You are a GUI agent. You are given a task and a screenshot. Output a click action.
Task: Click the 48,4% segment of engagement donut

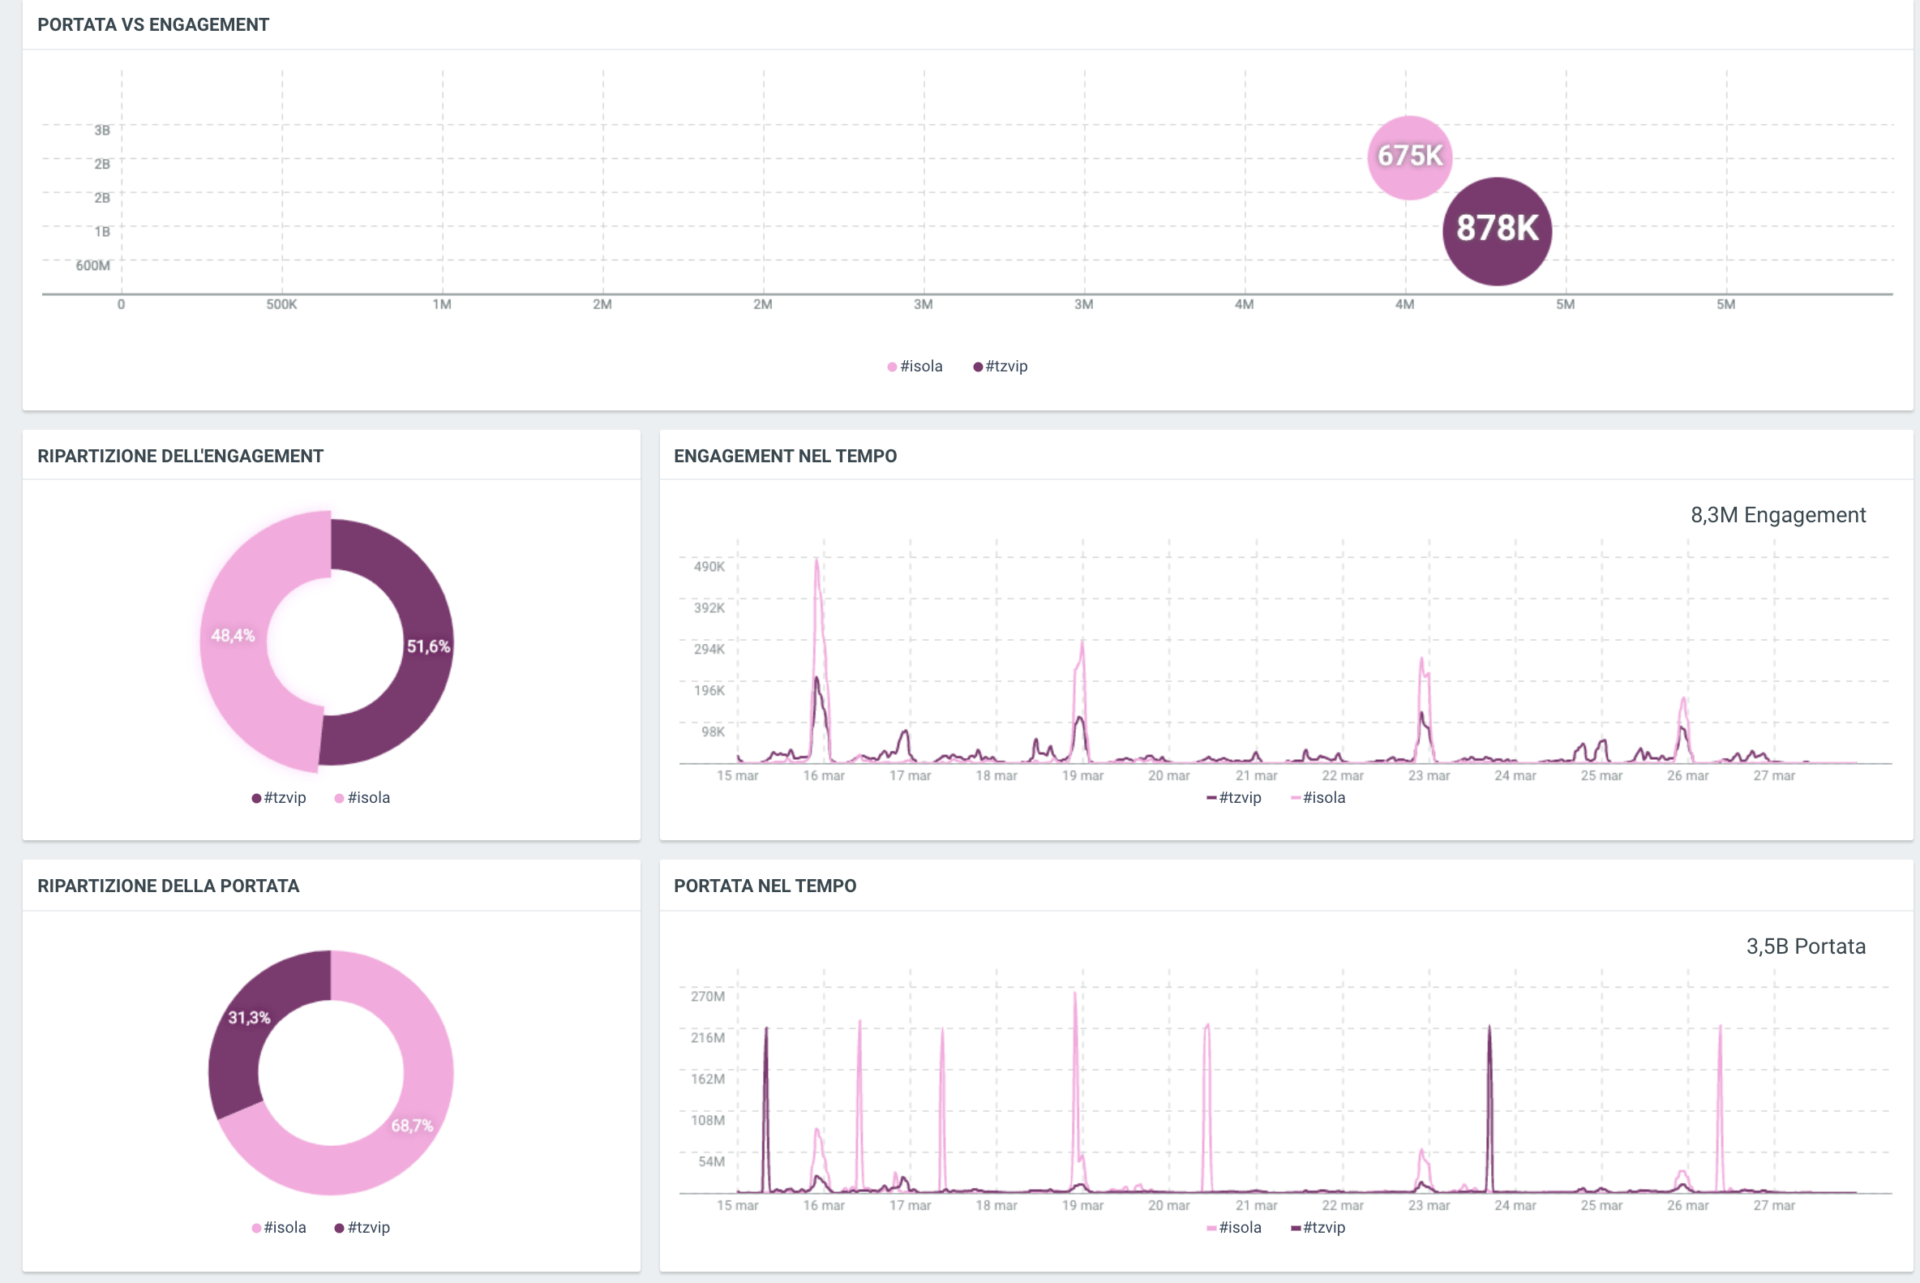(x=233, y=636)
